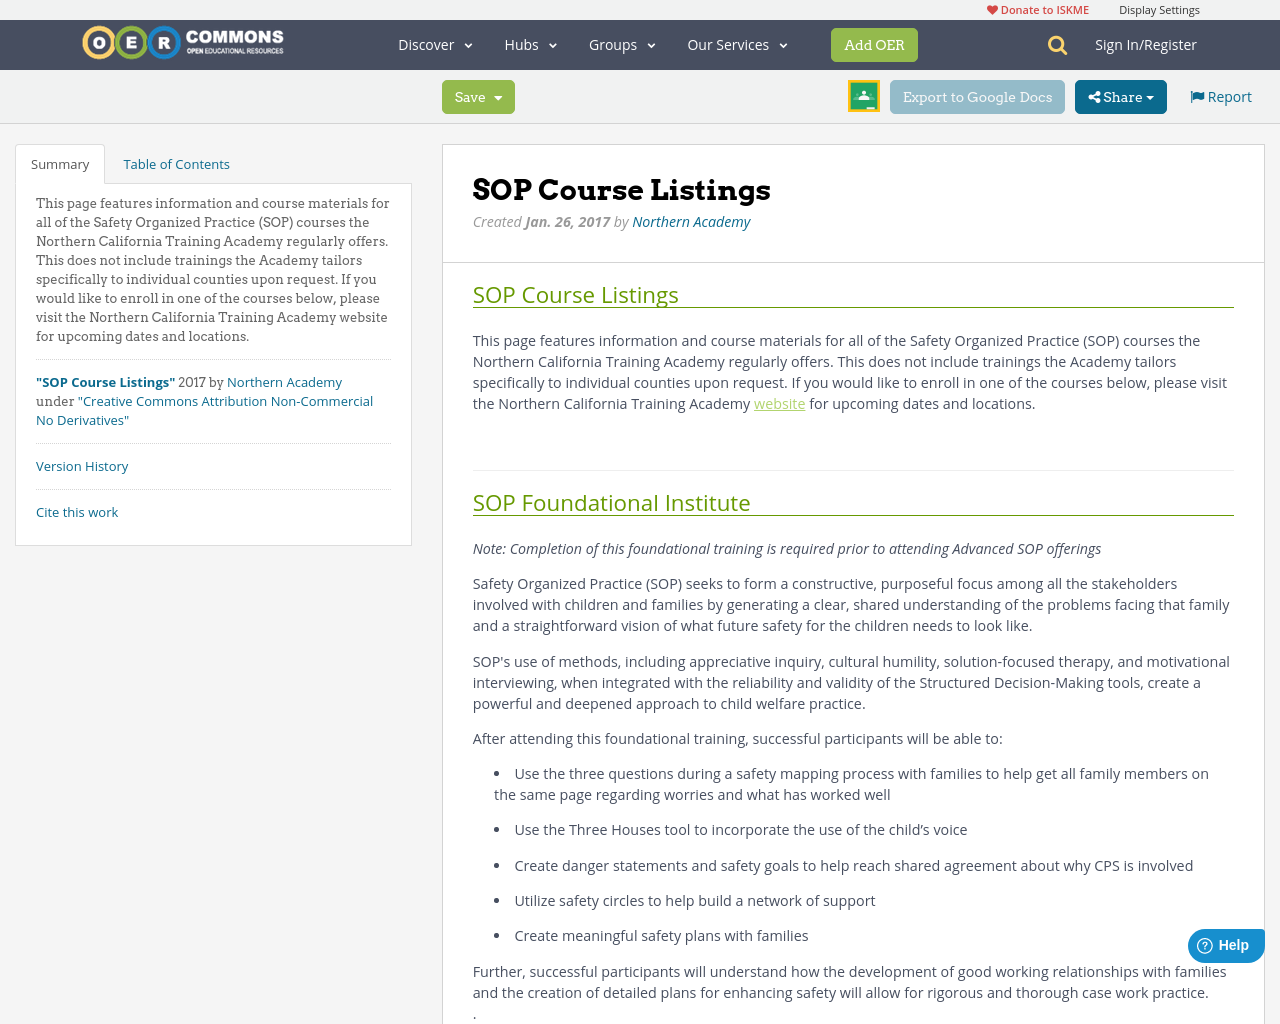Click the OER Commons logo
This screenshot has width=1280, height=1024.
coord(182,41)
